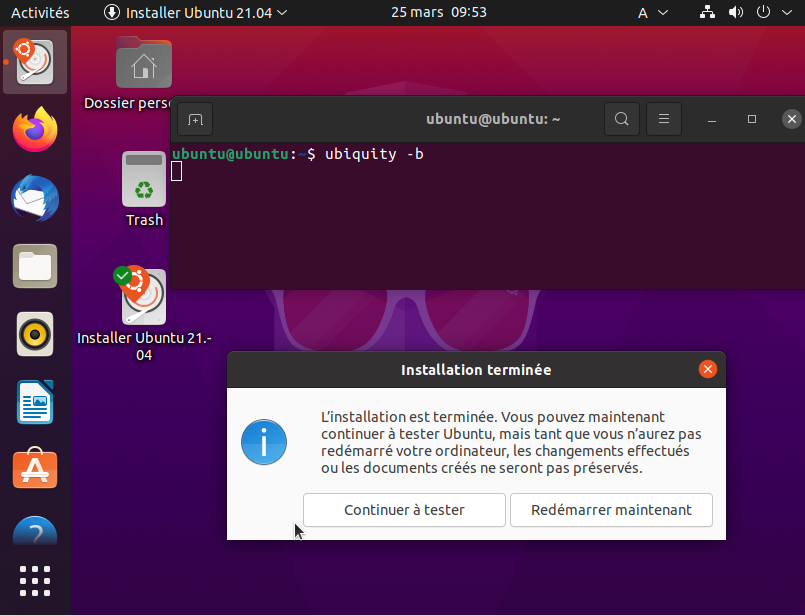The height and width of the screenshot is (616, 805).
Task: Close the Installation terminée dialog
Action: 707,369
